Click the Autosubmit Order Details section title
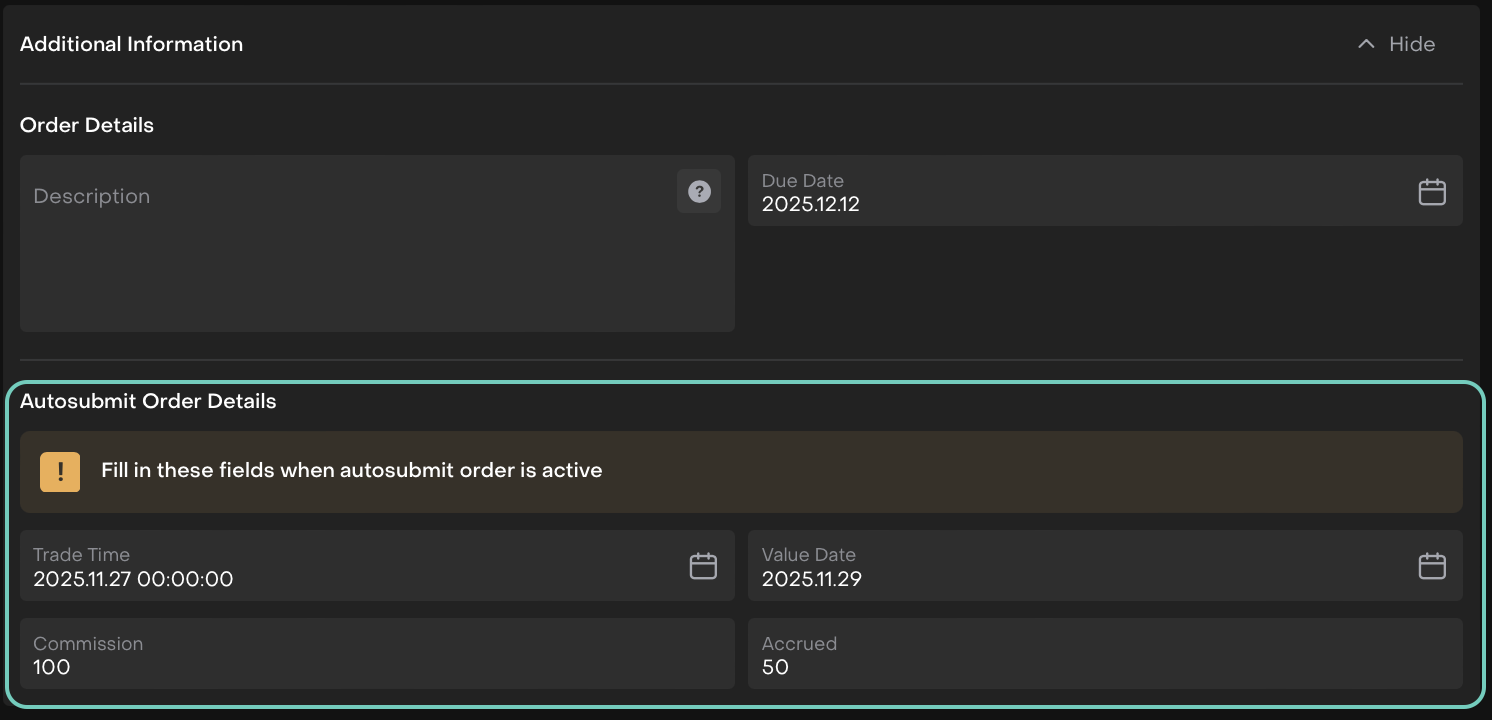Viewport: 1492px width, 720px height. [x=148, y=401]
